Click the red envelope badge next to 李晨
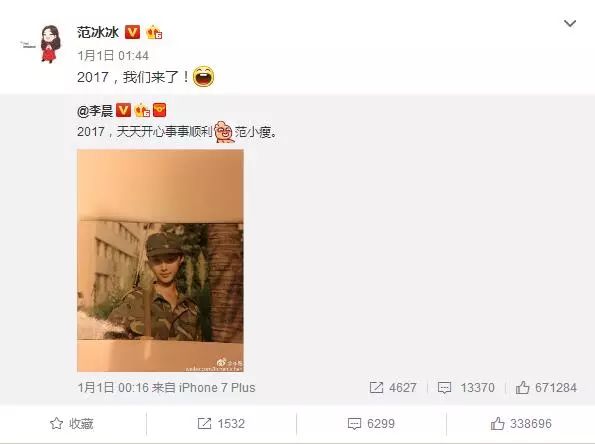Viewport: 595px width, 444px height. (x=159, y=110)
